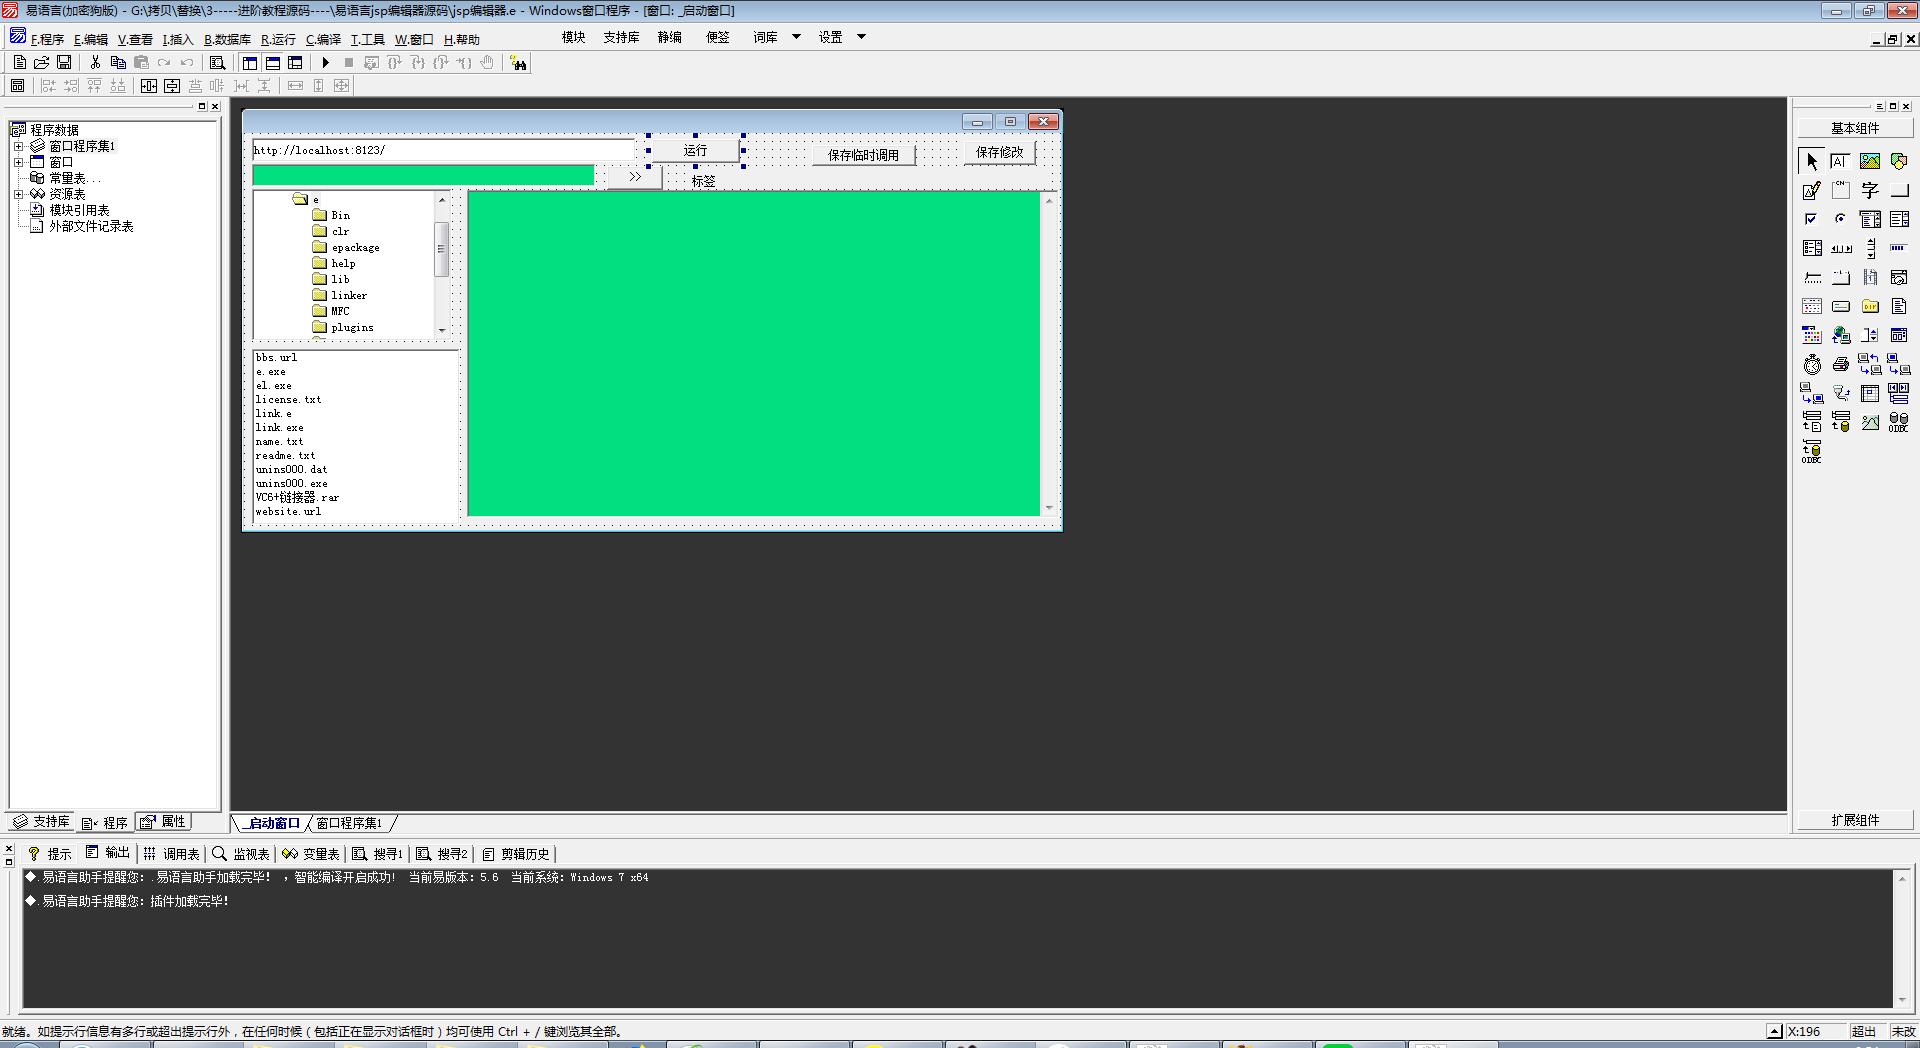Select the DIR directory box component icon
The height and width of the screenshot is (1048, 1920).
1870,306
